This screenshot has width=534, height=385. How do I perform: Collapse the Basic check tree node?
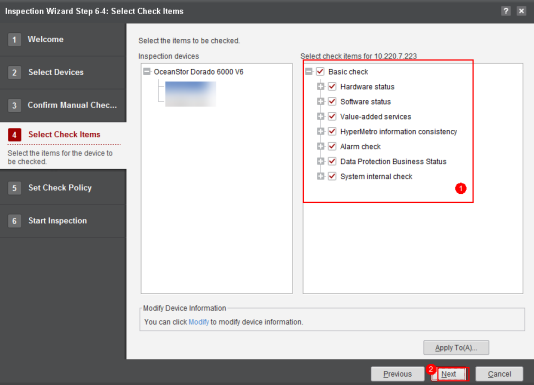(x=309, y=72)
